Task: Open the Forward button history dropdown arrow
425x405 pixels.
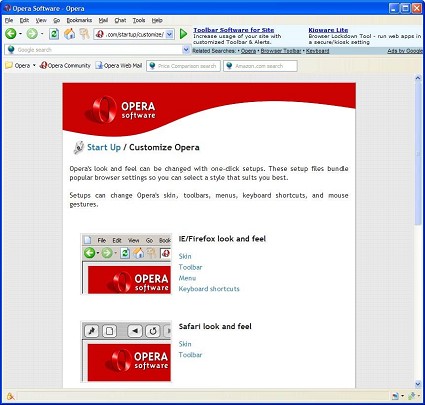Action: [x=42, y=34]
